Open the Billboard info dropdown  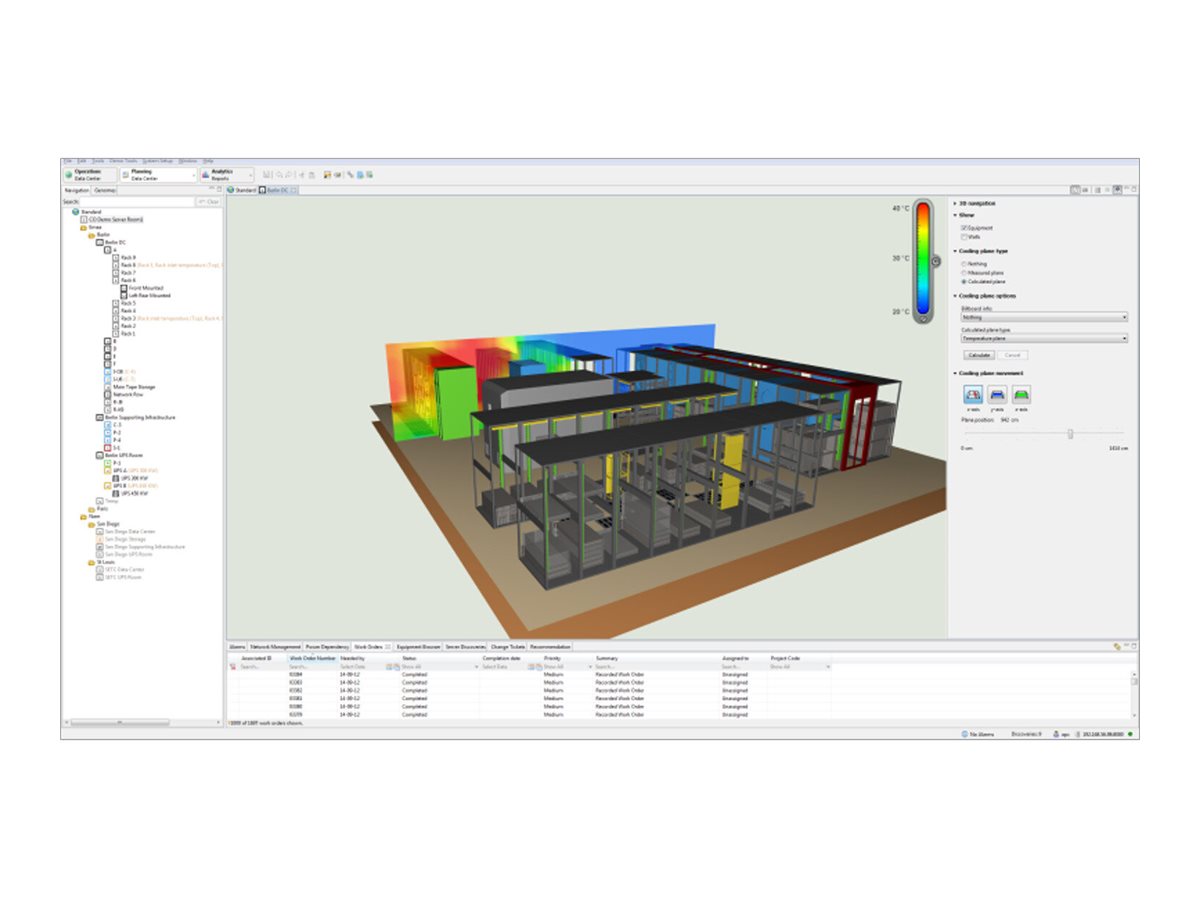[x=1043, y=317]
